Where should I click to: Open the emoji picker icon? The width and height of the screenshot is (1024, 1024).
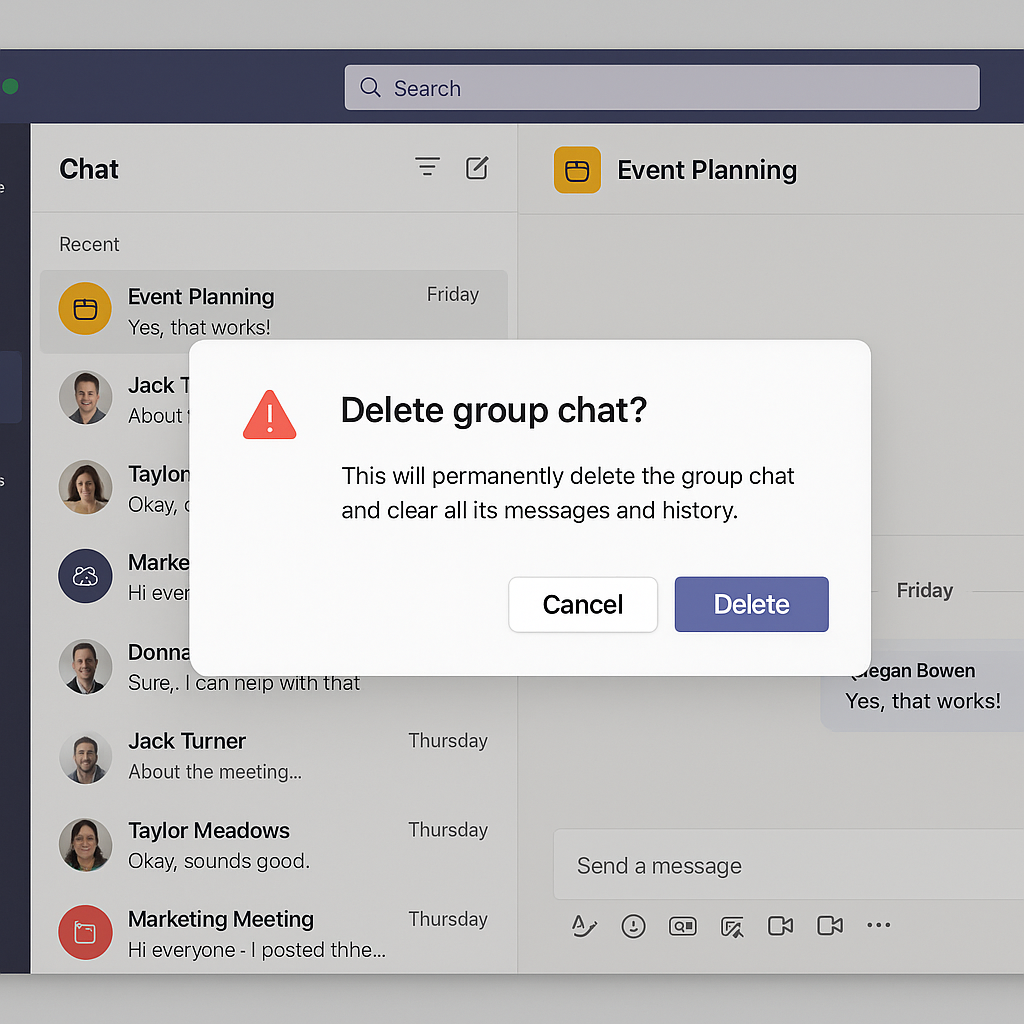(x=633, y=926)
